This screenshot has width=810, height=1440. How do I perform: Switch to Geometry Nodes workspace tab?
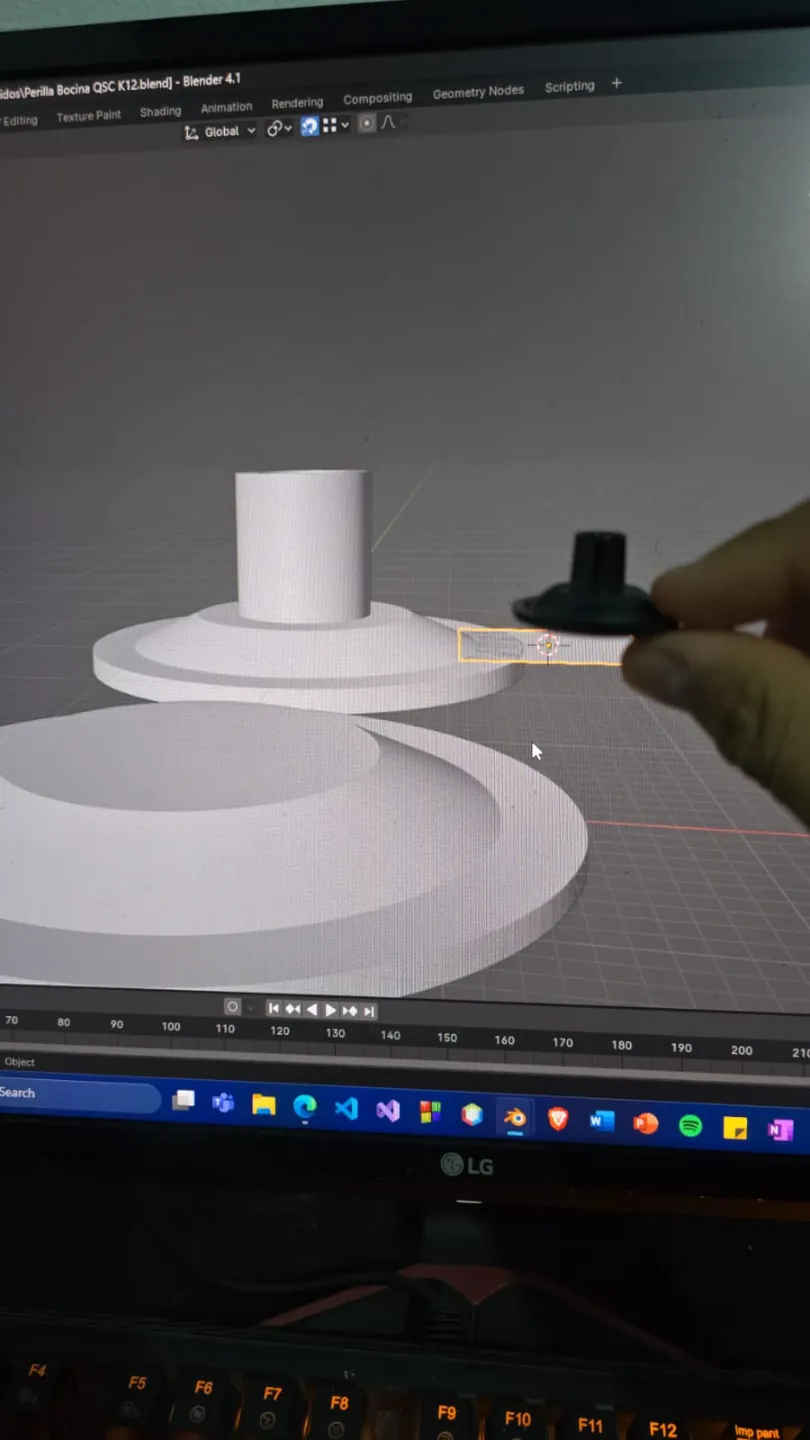point(478,92)
